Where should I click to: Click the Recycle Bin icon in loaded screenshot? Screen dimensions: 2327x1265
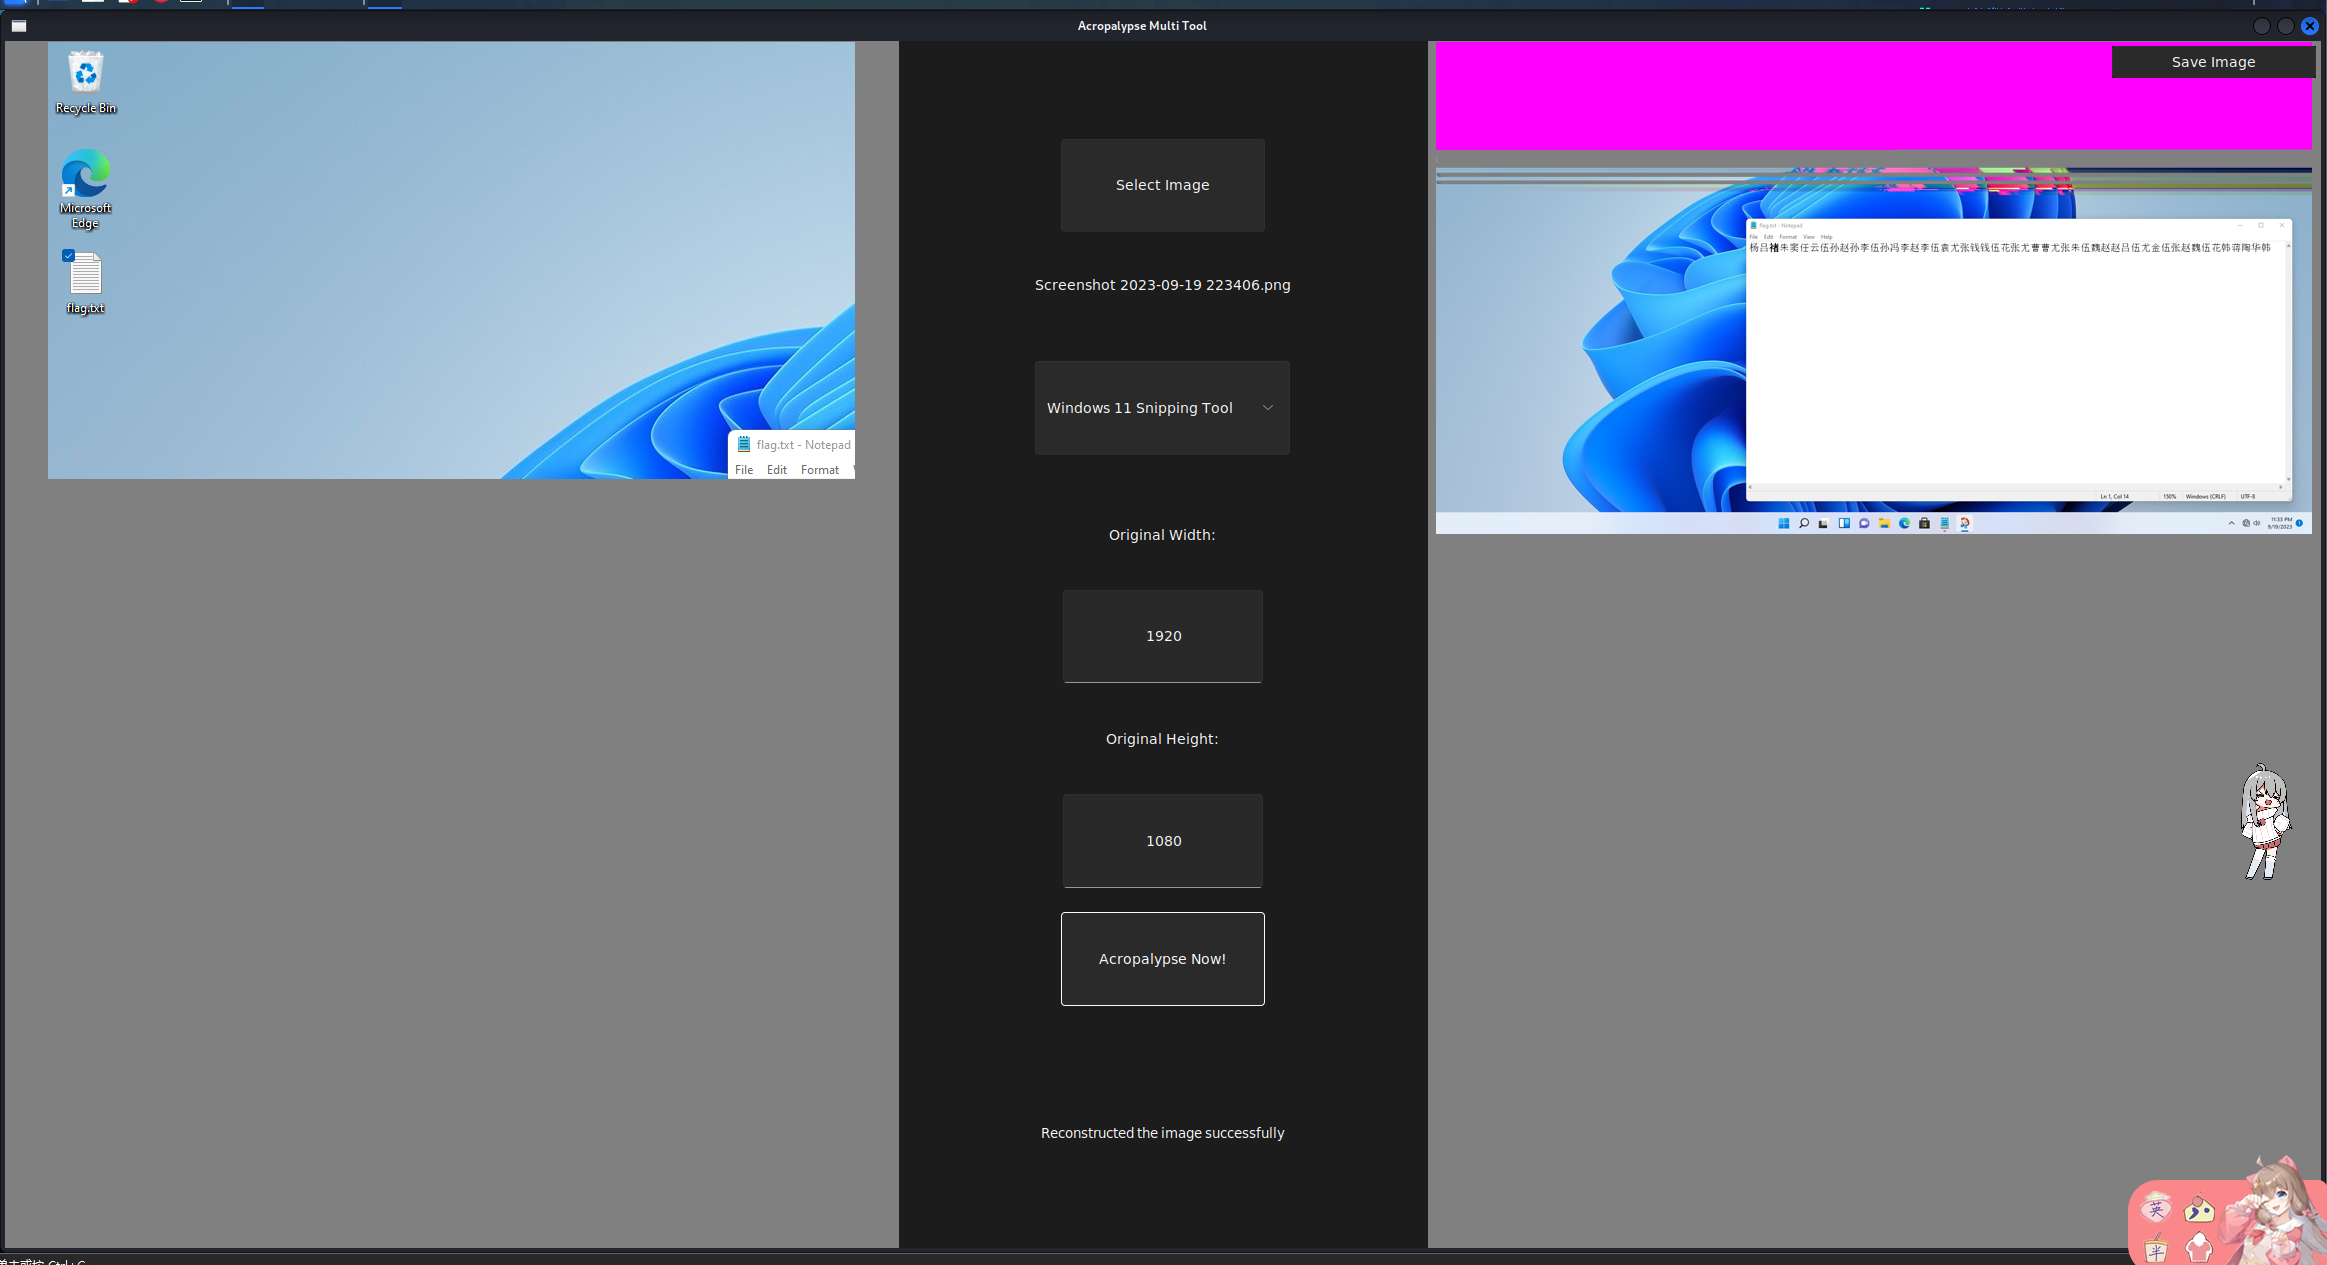(x=85, y=74)
